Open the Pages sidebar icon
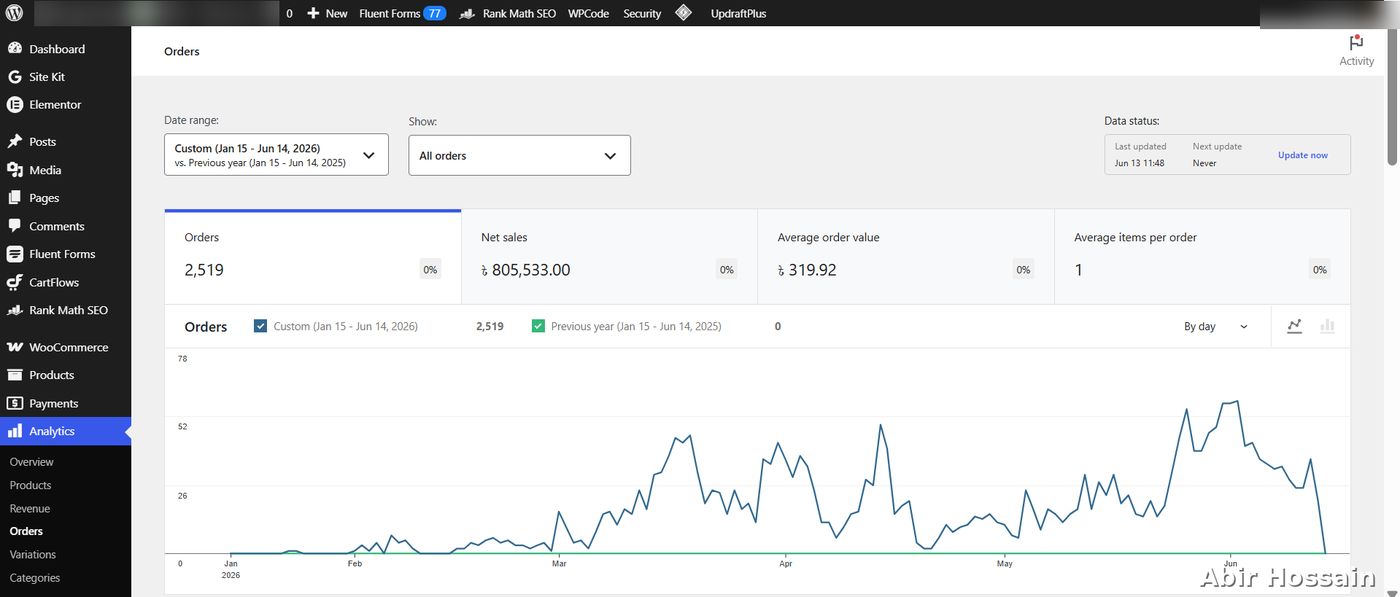Image resolution: width=1400 pixels, height=597 pixels. click(15, 198)
